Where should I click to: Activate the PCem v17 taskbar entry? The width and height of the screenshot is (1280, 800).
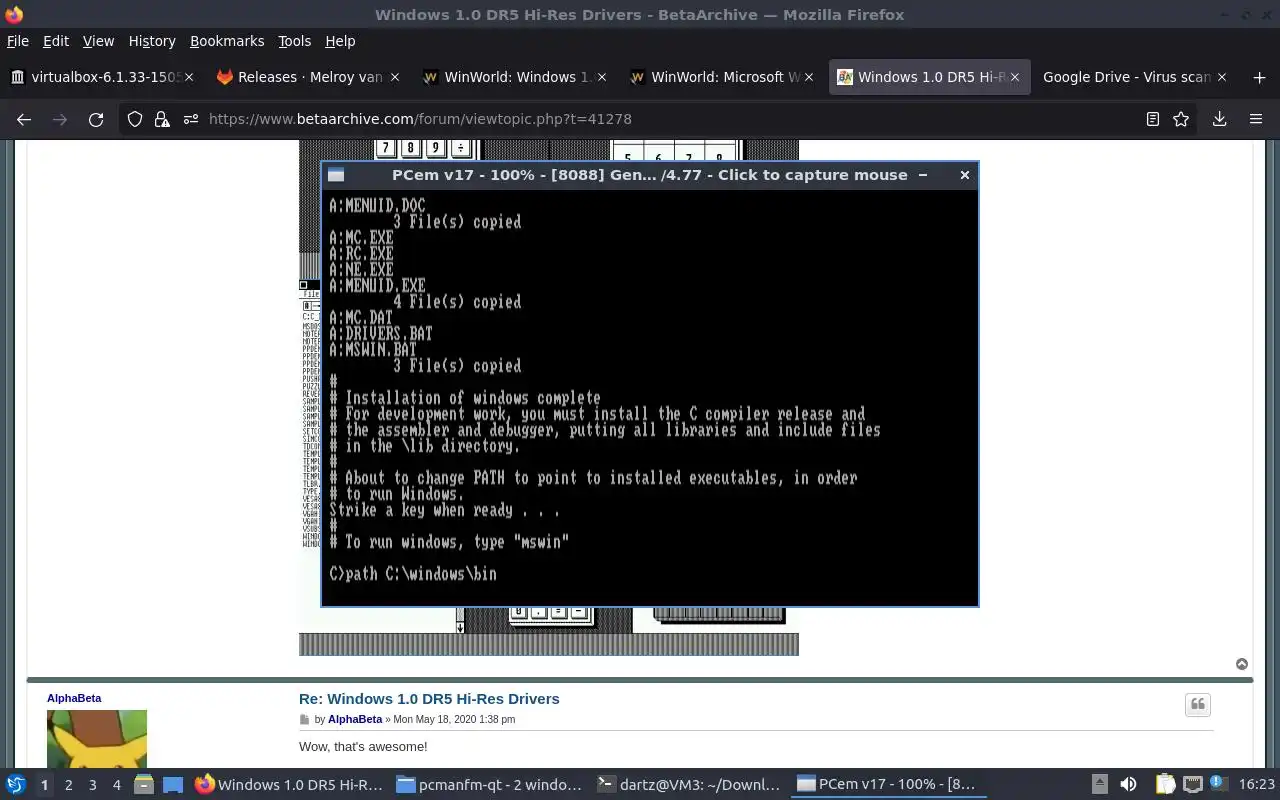pyautogui.click(x=891, y=785)
